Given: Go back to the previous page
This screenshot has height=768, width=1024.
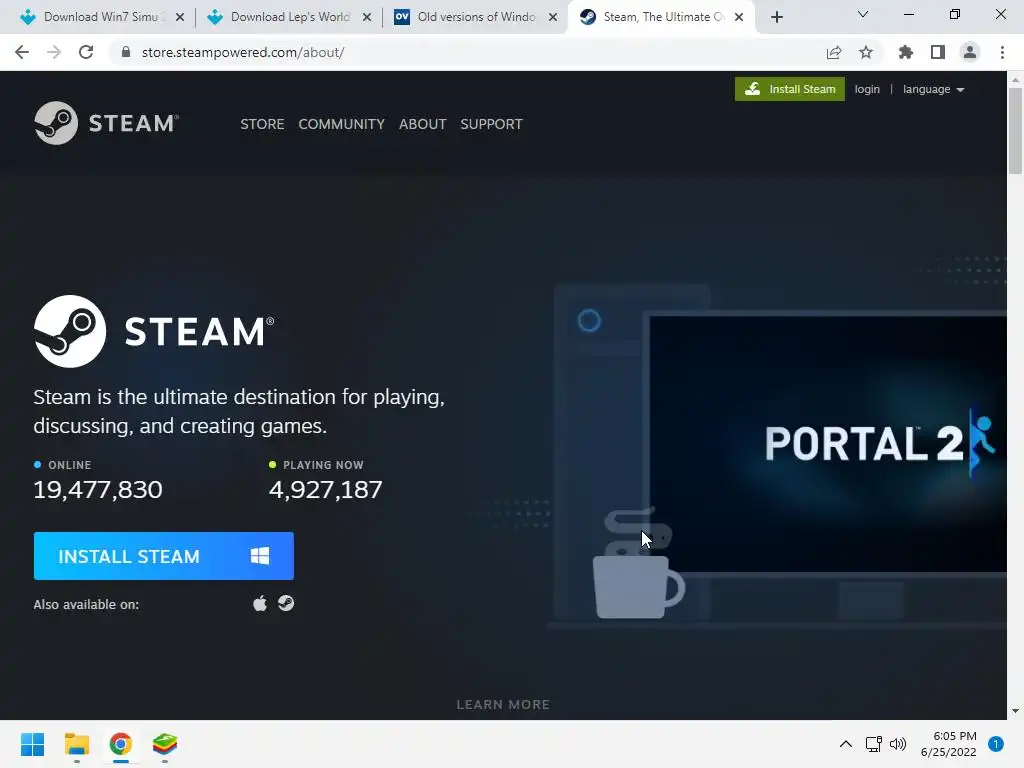Looking at the screenshot, I should (22, 52).
